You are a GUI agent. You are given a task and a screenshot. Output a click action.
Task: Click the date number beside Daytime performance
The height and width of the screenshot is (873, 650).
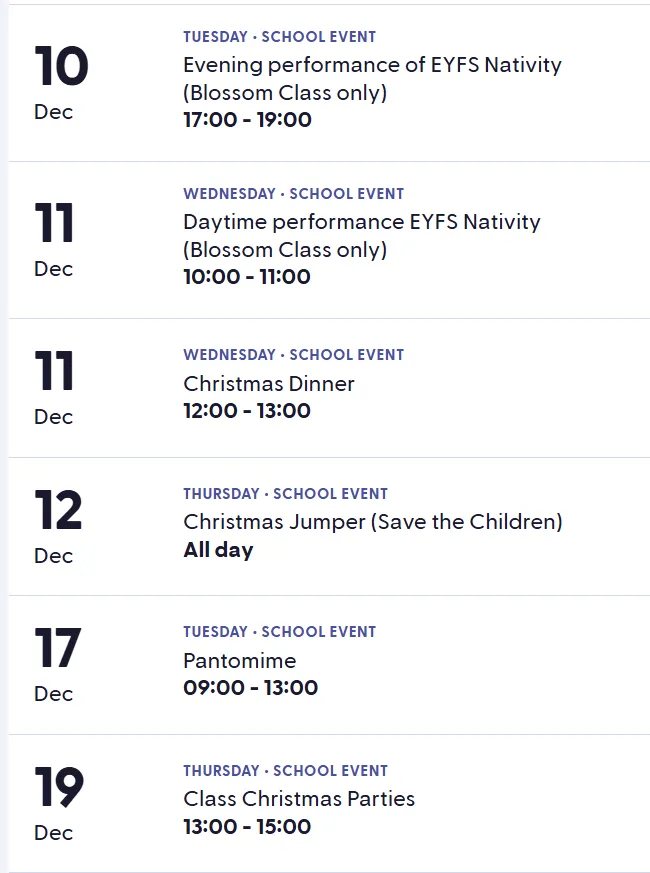(54, 224)
